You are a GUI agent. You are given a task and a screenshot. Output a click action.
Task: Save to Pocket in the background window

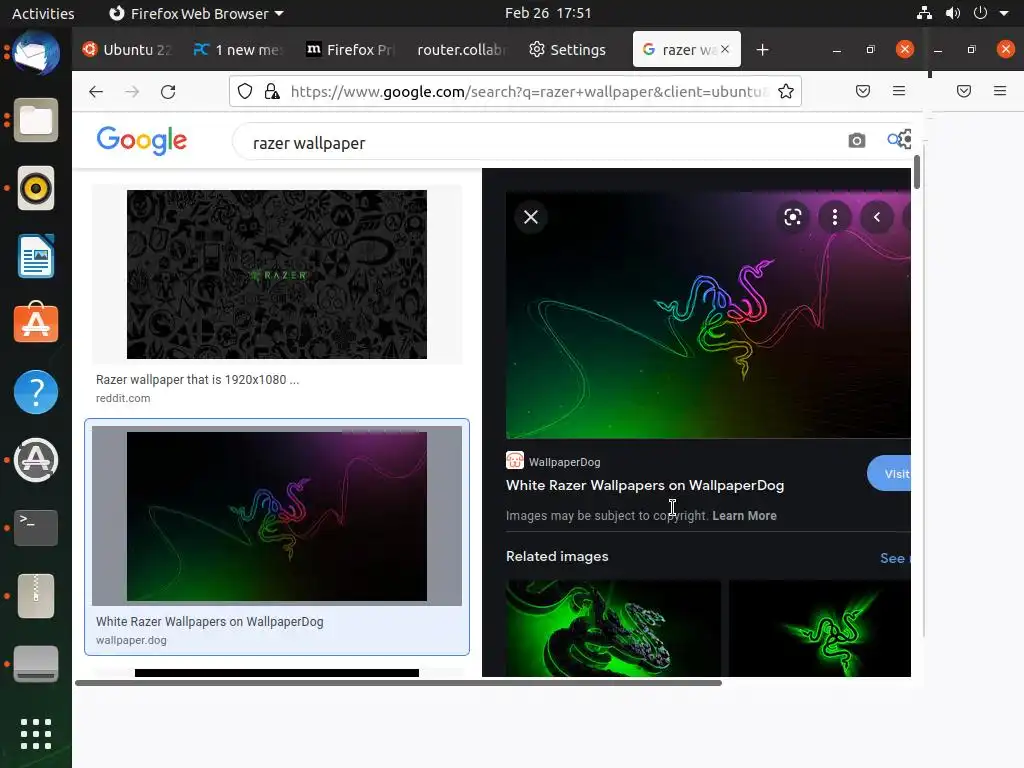[964, 91]
